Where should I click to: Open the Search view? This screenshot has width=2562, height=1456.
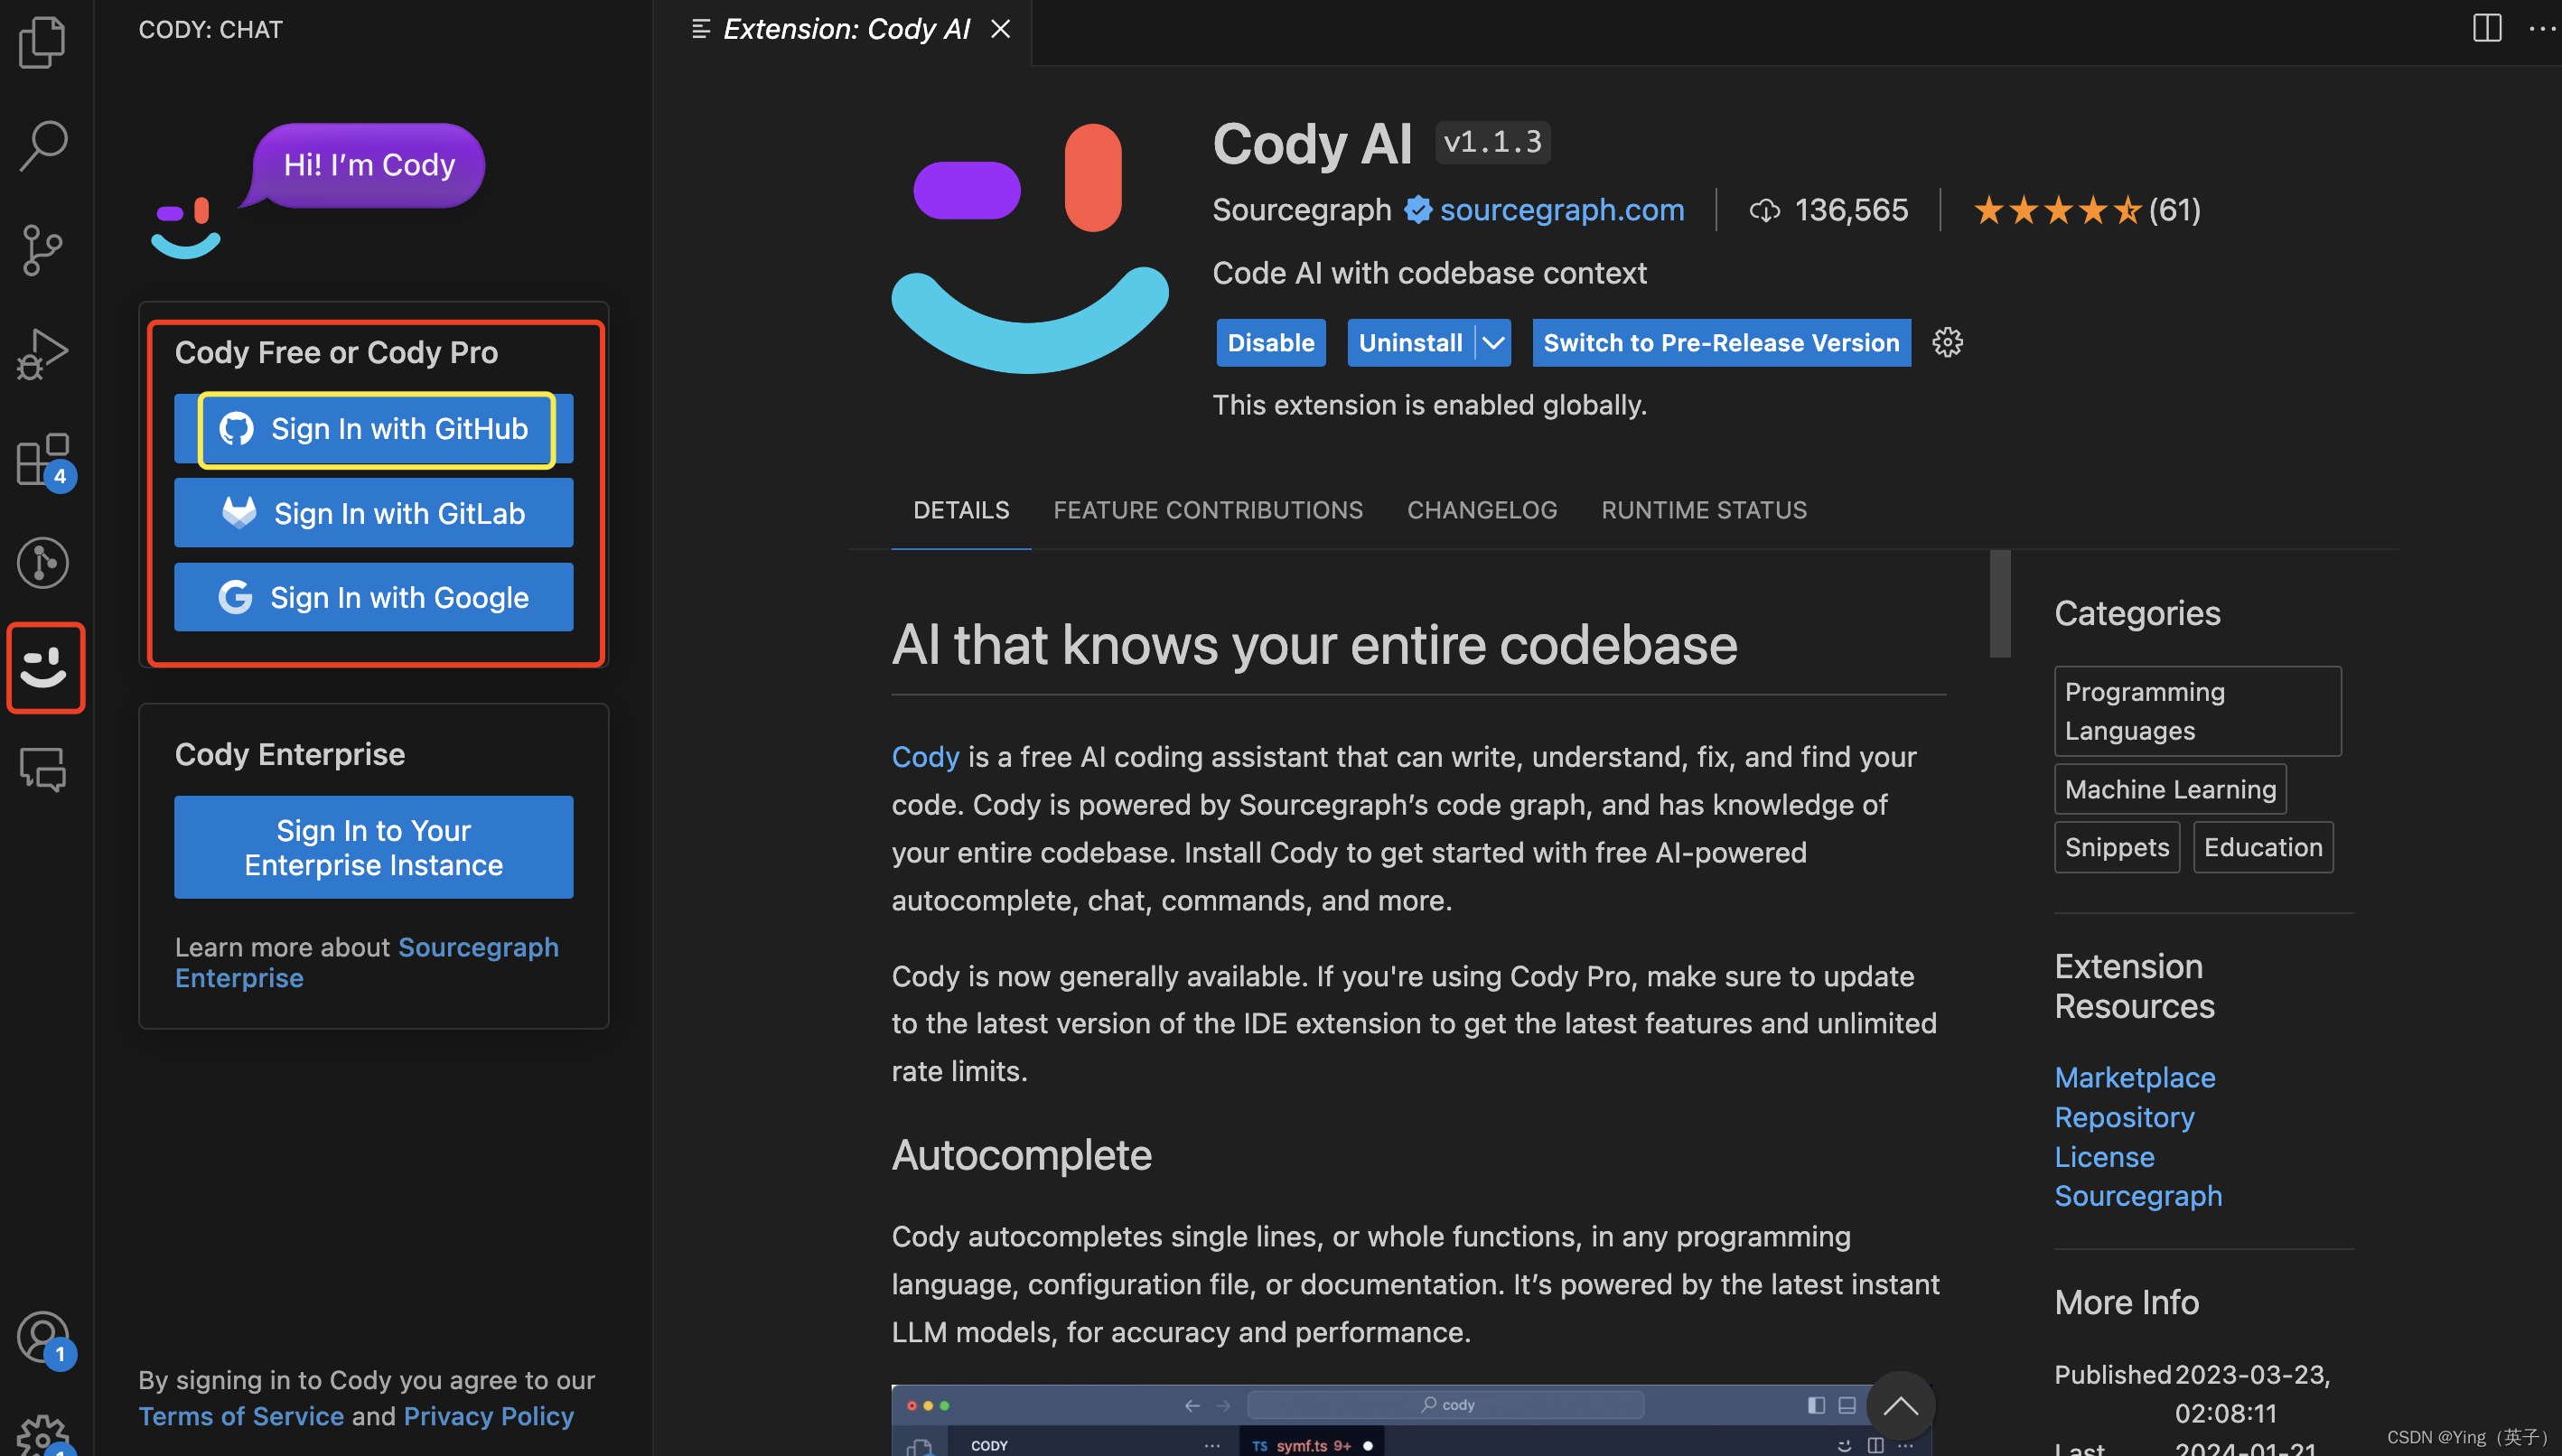point(43,146)
